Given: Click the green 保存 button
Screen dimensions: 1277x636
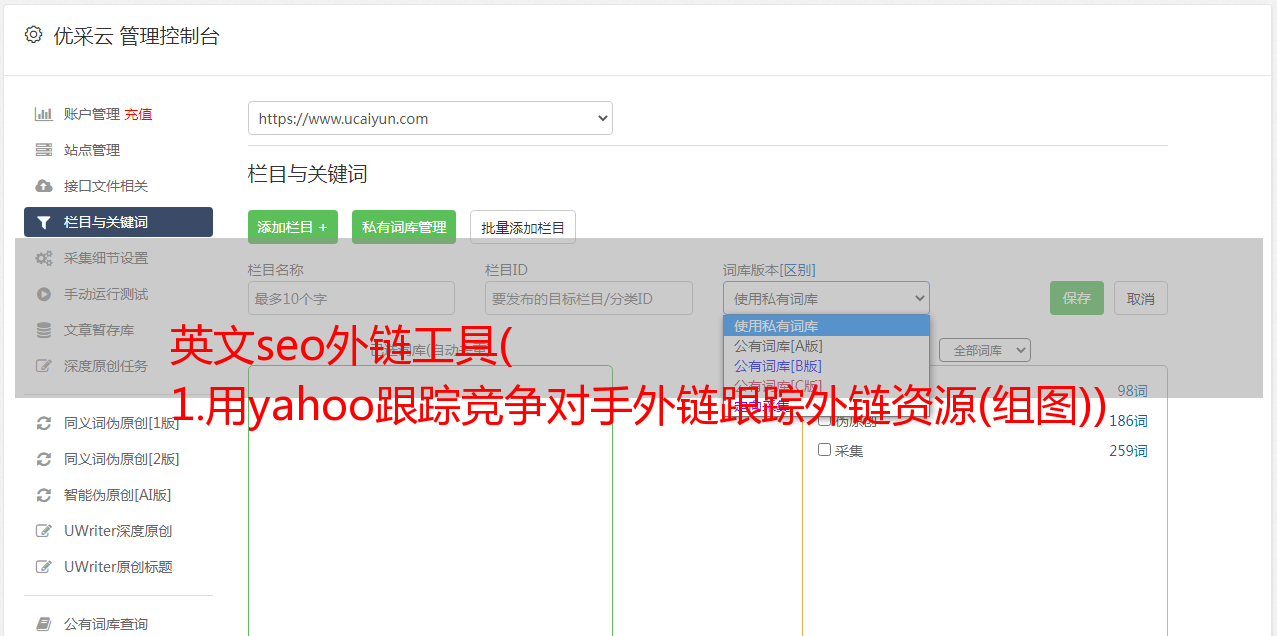Looking at the screenshot, I should [x=1077, y=298].
